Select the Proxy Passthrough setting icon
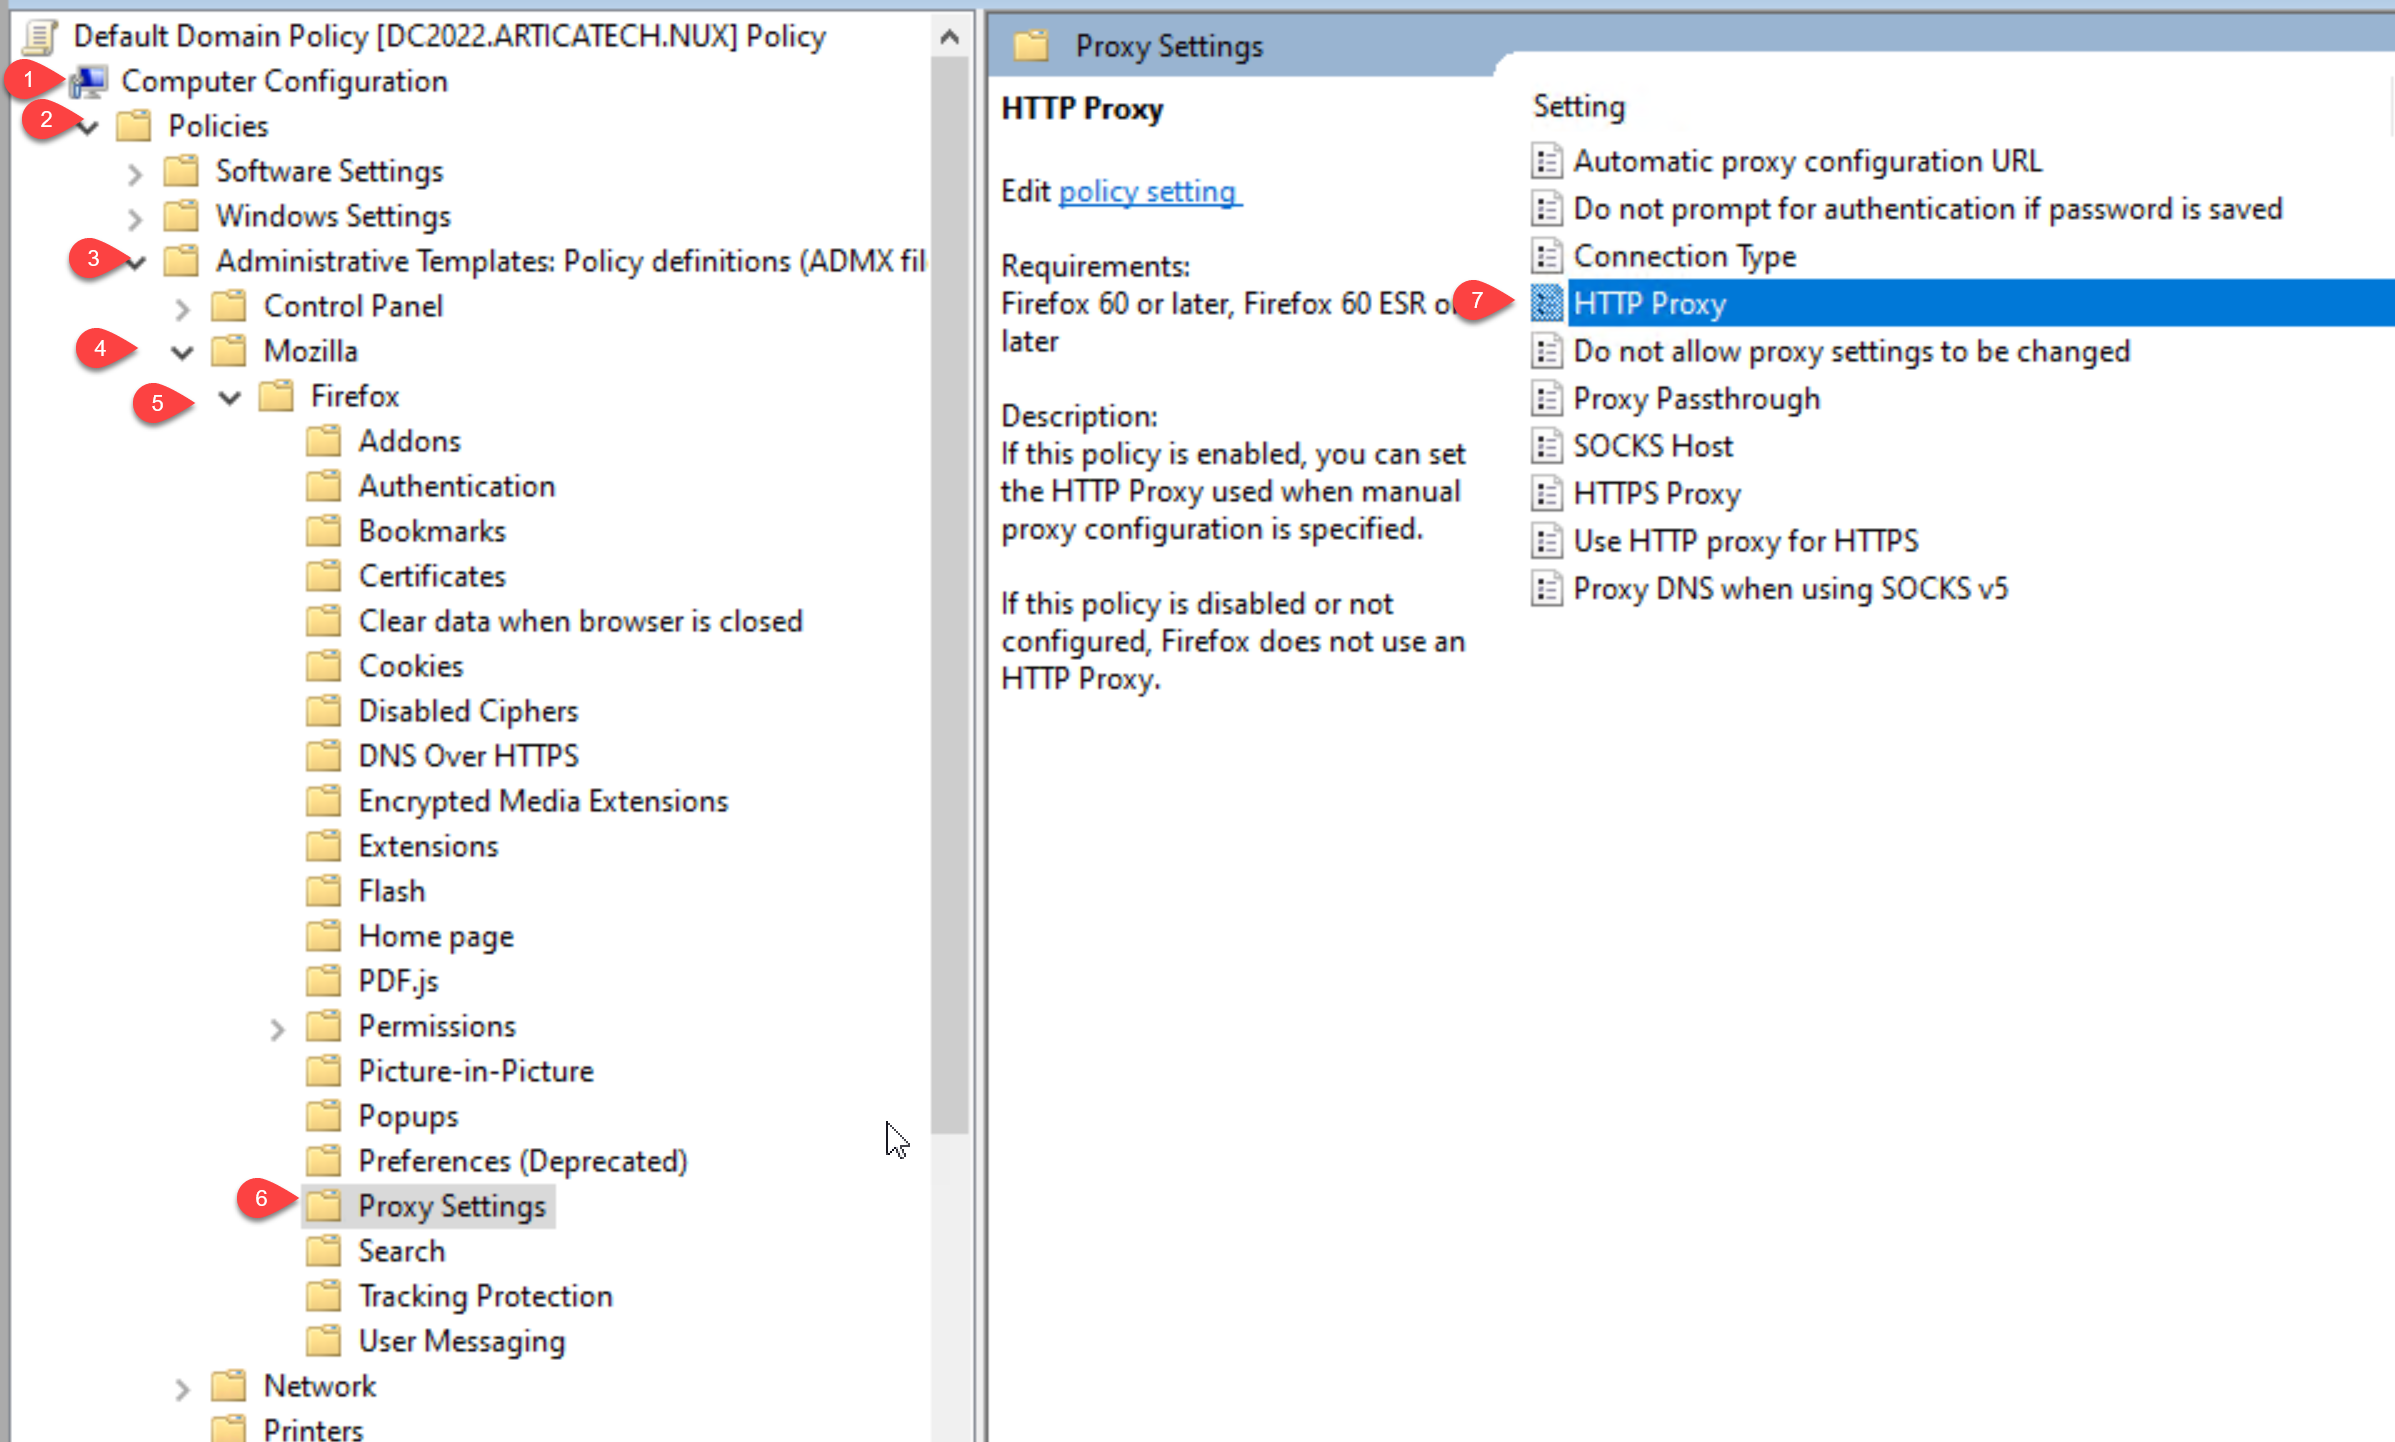This screenshot has width=2395, height=1442. point(1546,398)
